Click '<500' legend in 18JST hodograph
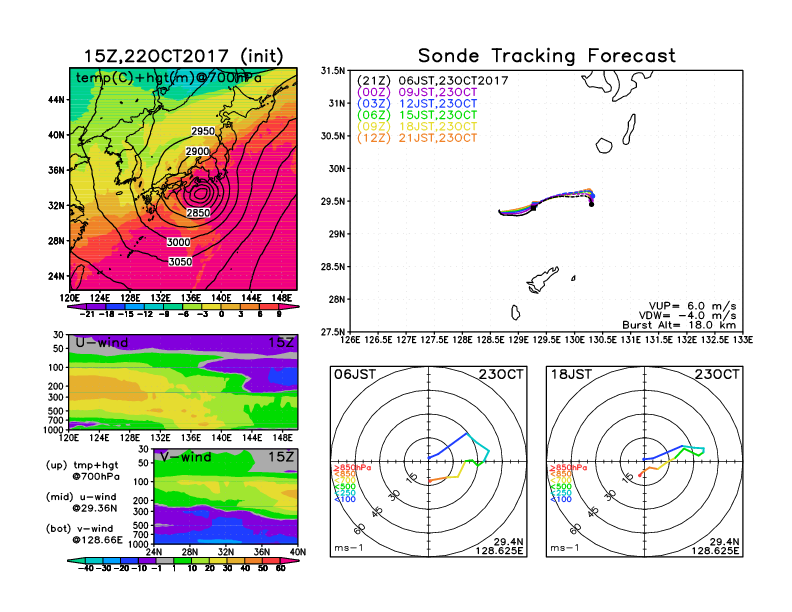 pyautogui.click(x=561, y=487)
